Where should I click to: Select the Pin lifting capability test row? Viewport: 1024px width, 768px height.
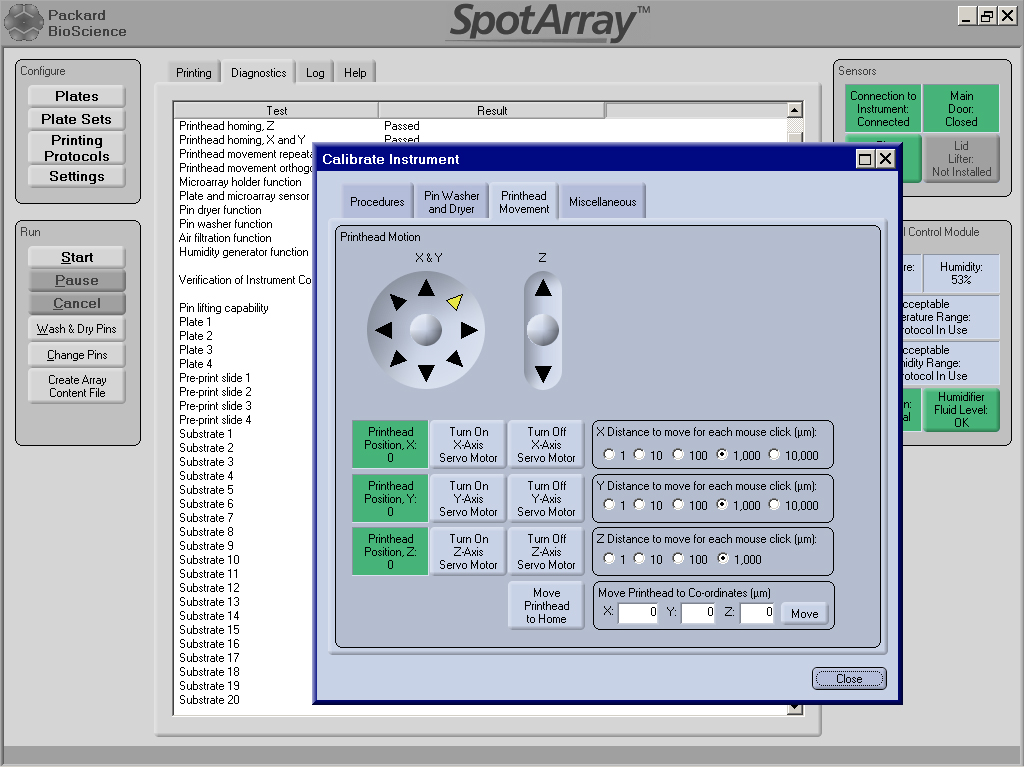pos(223,308)
